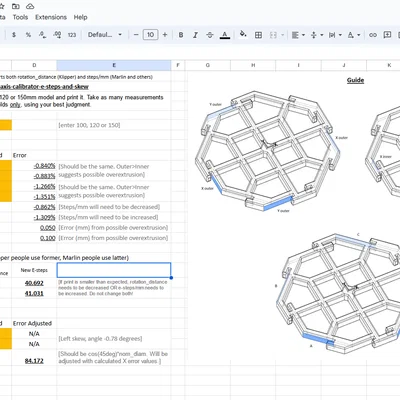Image resolution: width=400 pixels, height=400 pixels.
Task: Format as currency with dollar icon
Action: click(14, 35)
